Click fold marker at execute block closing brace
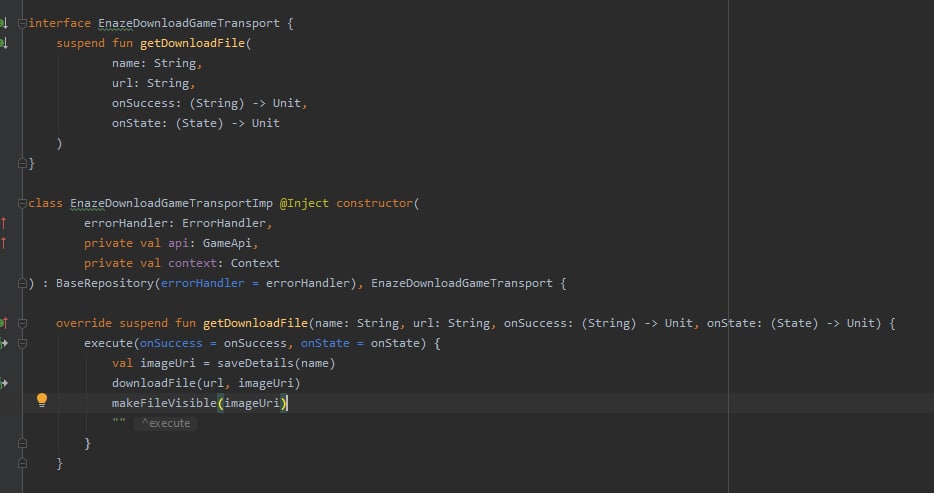934x493 pixels. 22,444
